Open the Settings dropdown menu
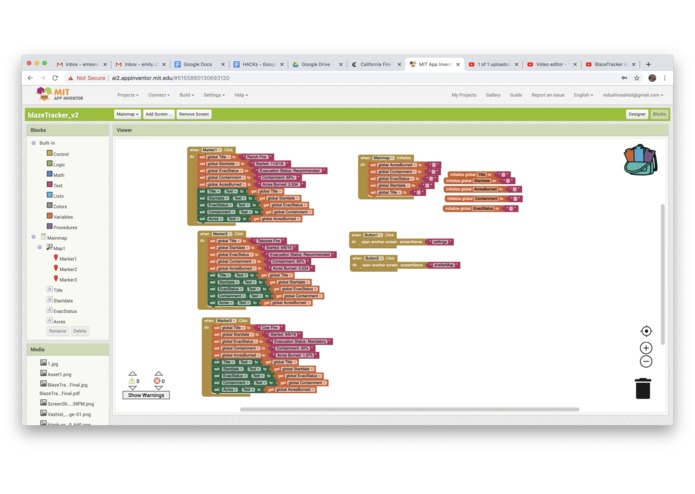695x494 pixels. [x=214, y=95]
